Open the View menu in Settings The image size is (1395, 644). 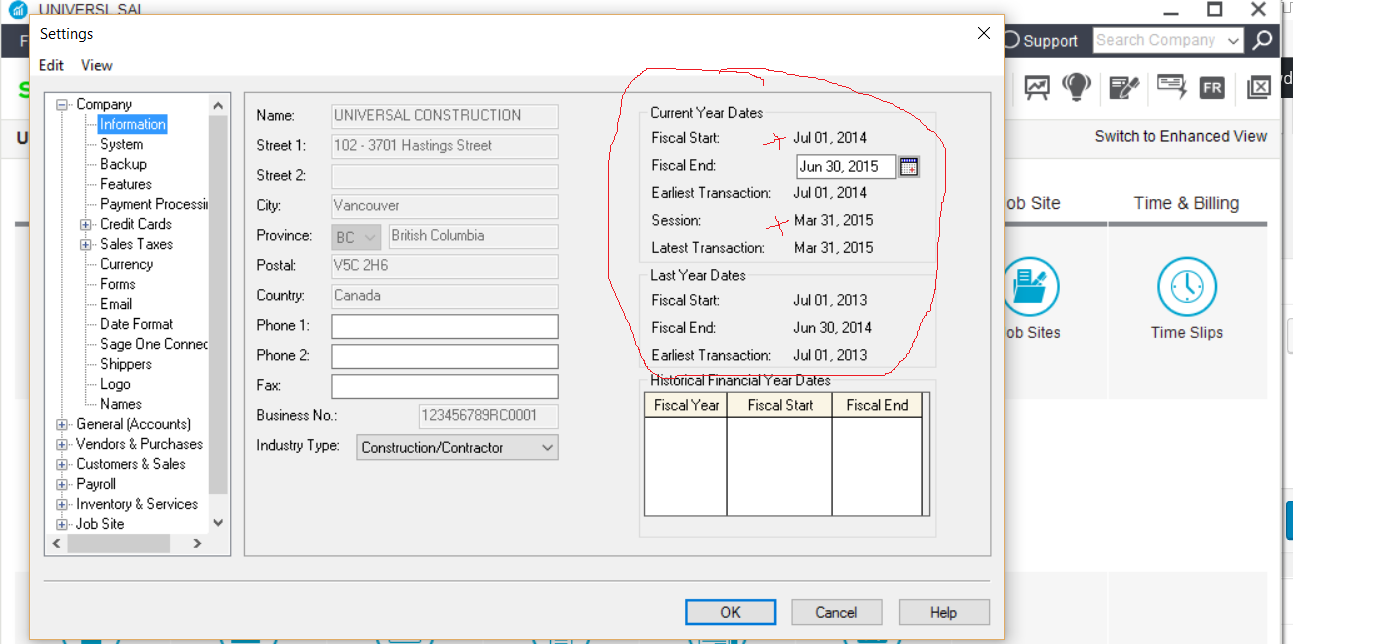click(x=97, y=65)
